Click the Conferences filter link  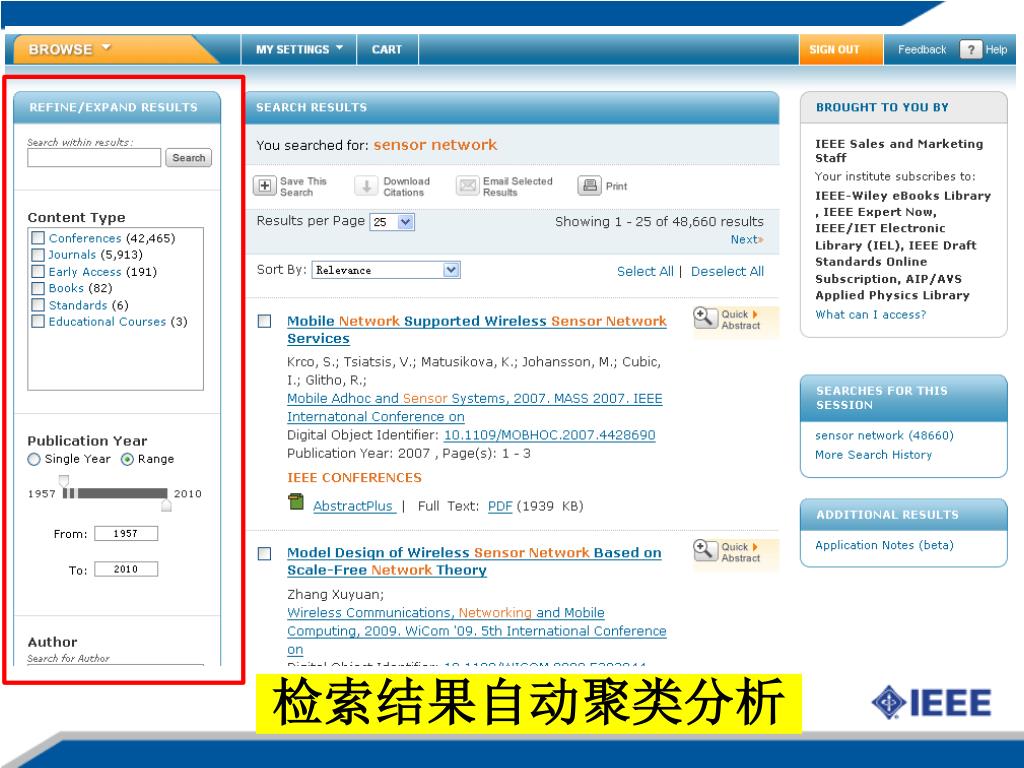pyautogui.click(x=85, y=238)
